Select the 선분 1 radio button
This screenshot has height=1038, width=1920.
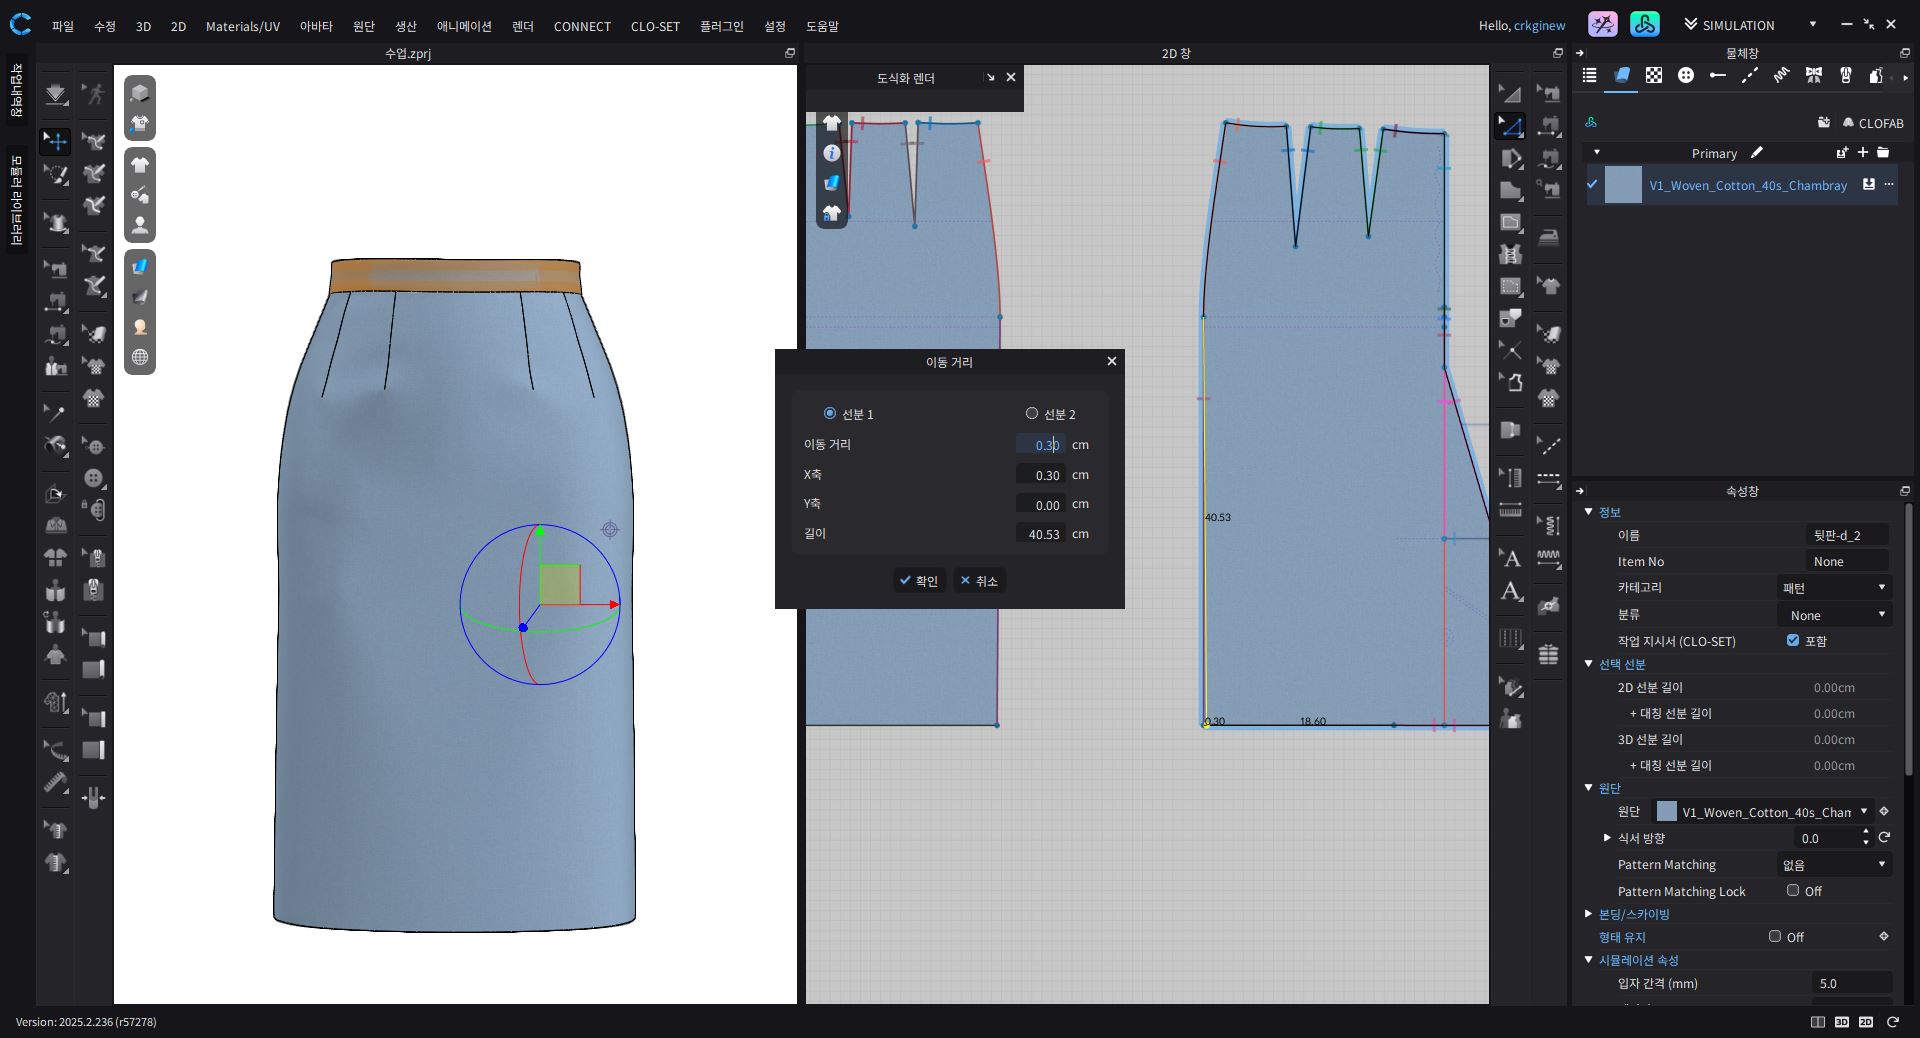click(830, 414)
